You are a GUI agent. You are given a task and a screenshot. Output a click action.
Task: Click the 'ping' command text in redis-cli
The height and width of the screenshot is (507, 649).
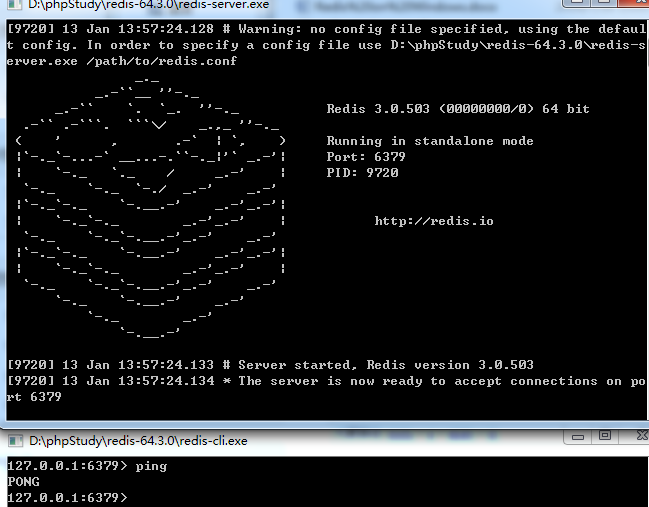pyautogui.click(x=151, y=466)
